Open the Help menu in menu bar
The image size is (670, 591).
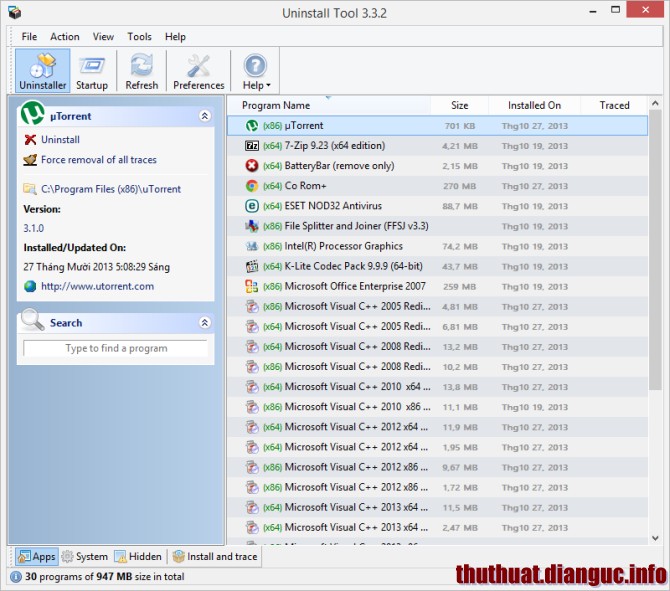[175, 37]
